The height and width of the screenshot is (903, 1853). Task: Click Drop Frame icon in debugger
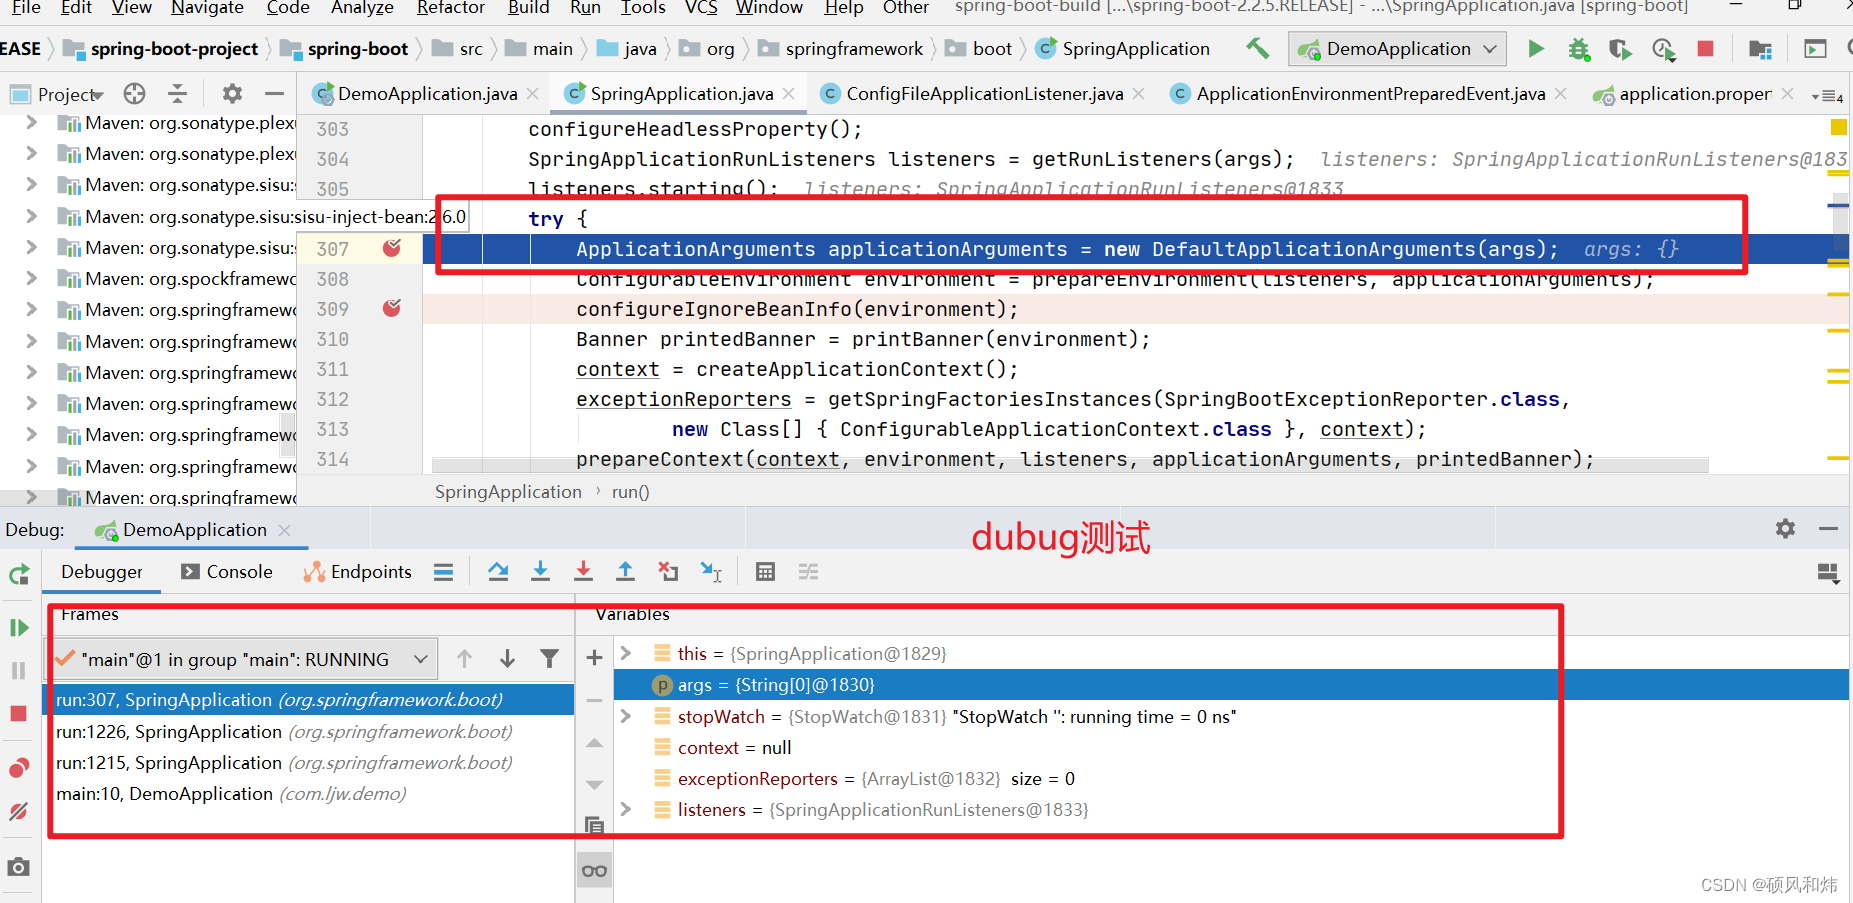tap(668, 572)
